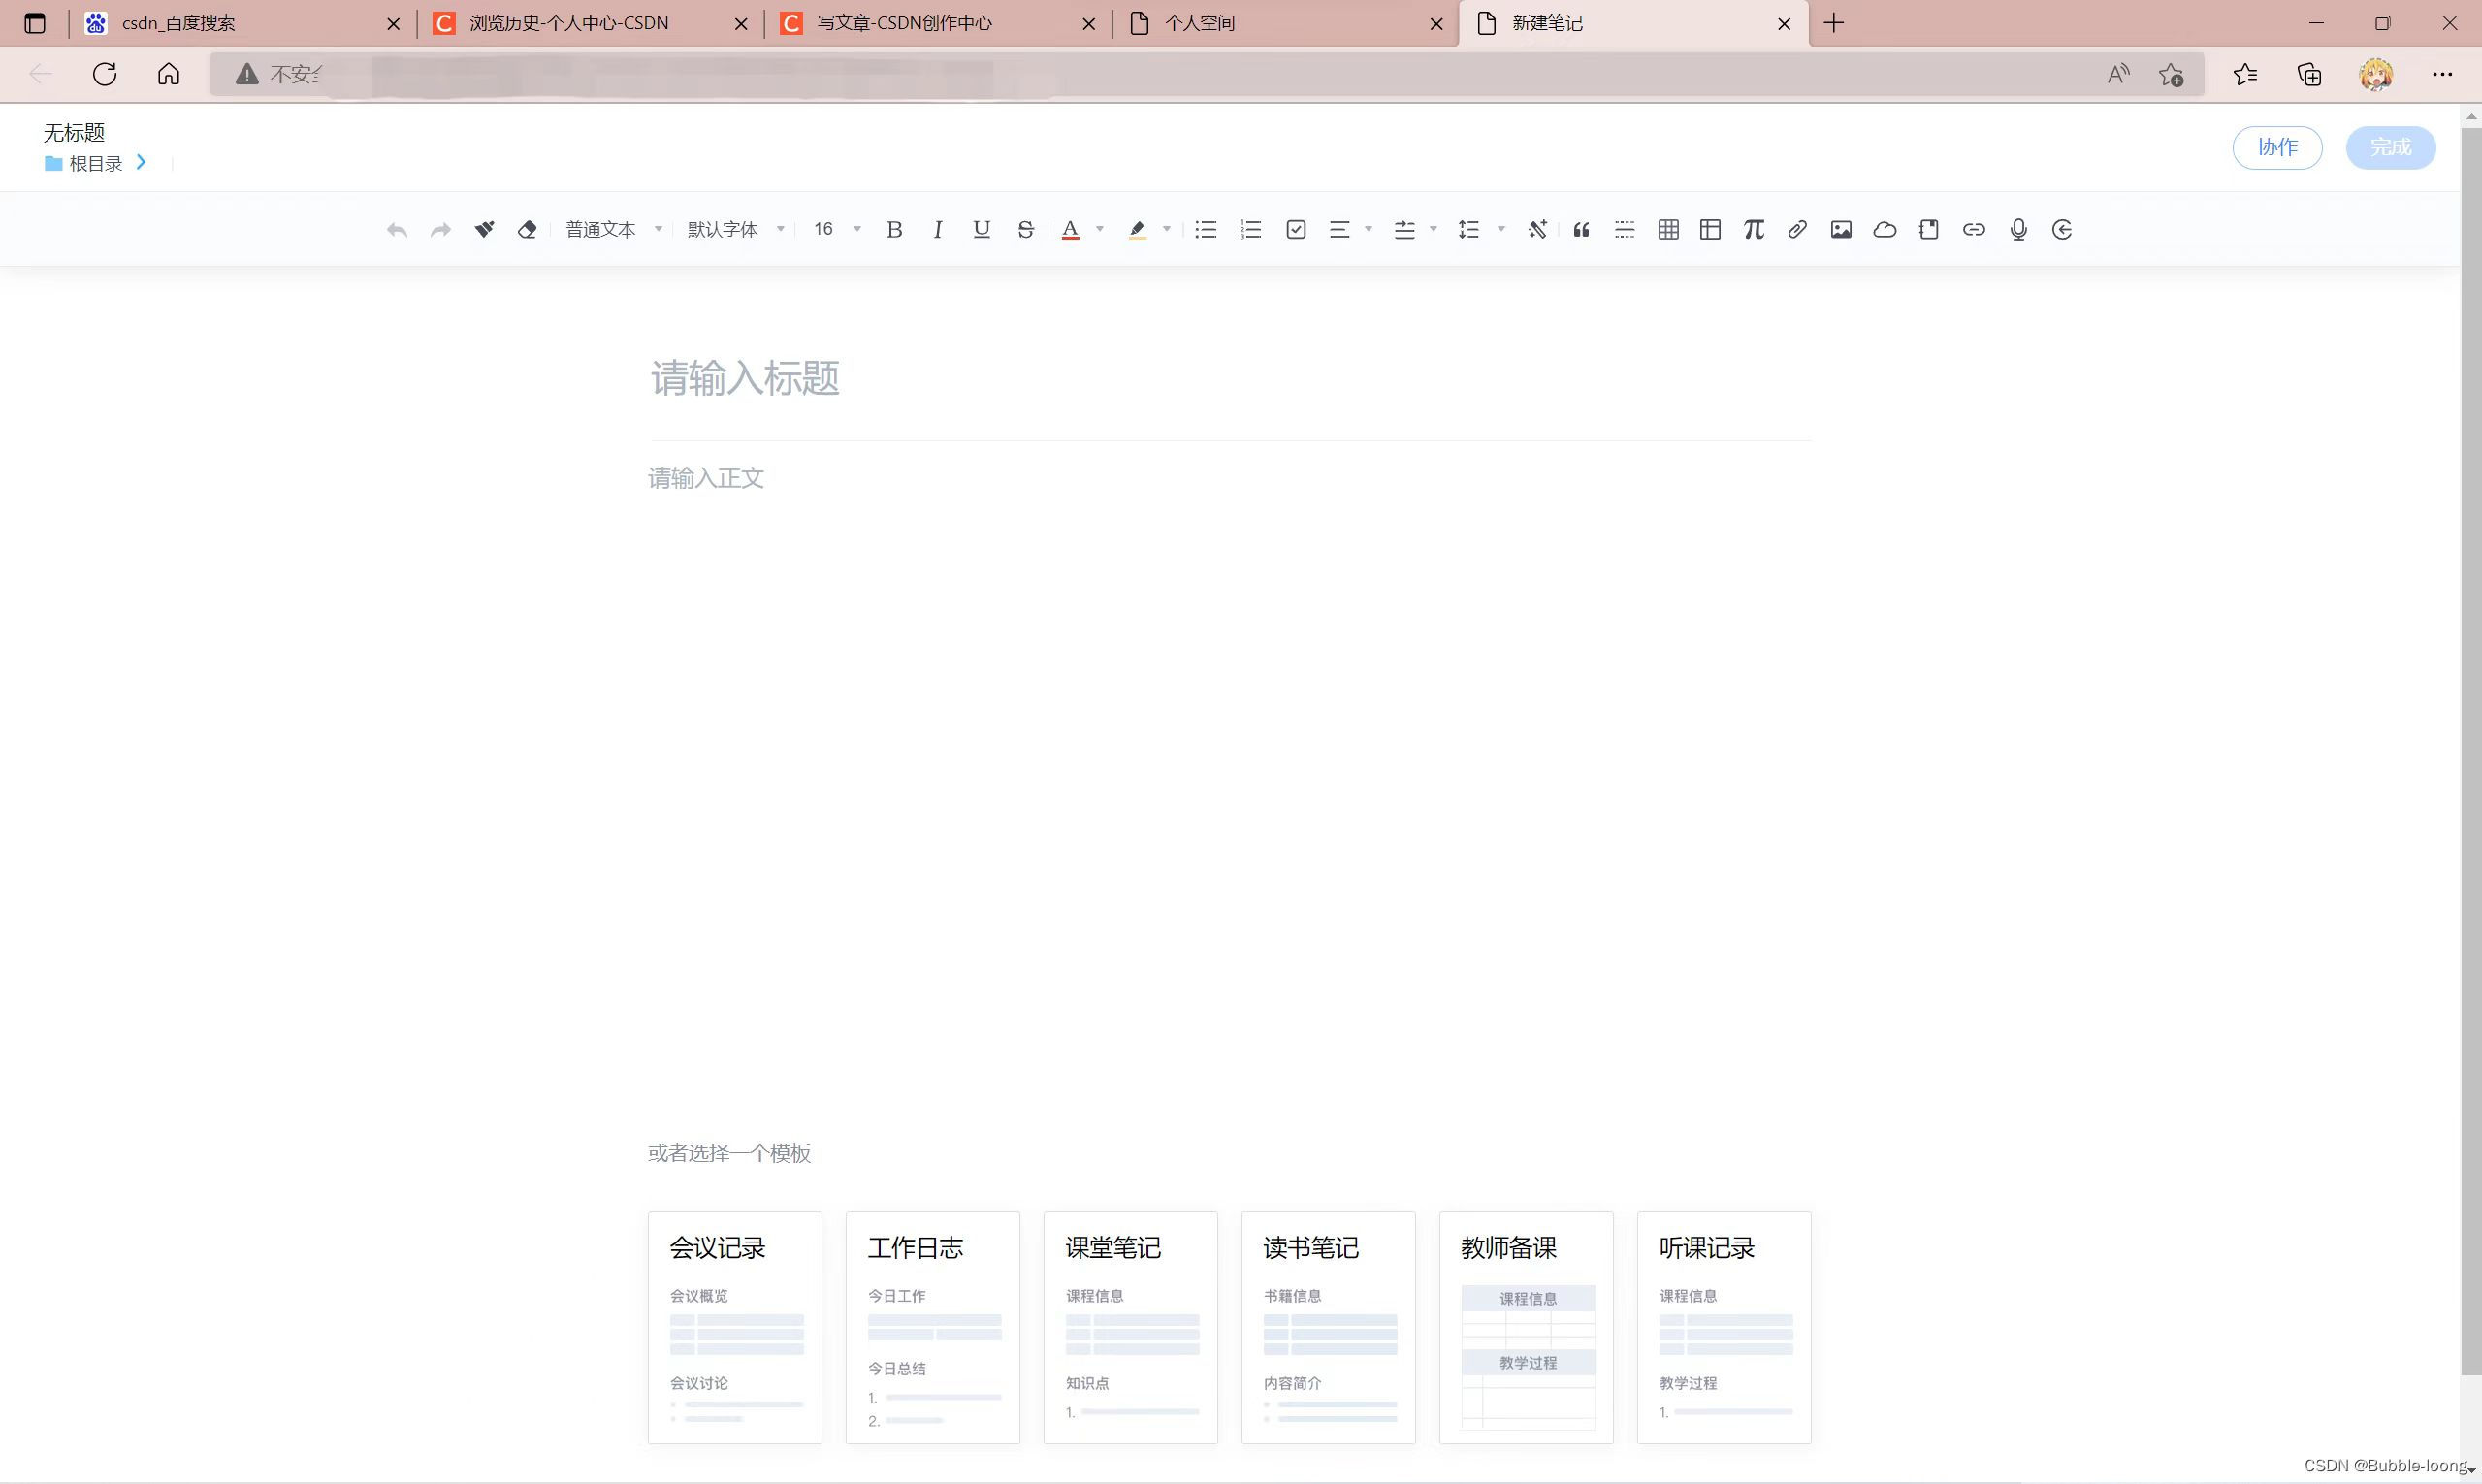Screen dimensions: 2482x1484
Task: Insert an image via picture icon
Action: (1840, 229)
